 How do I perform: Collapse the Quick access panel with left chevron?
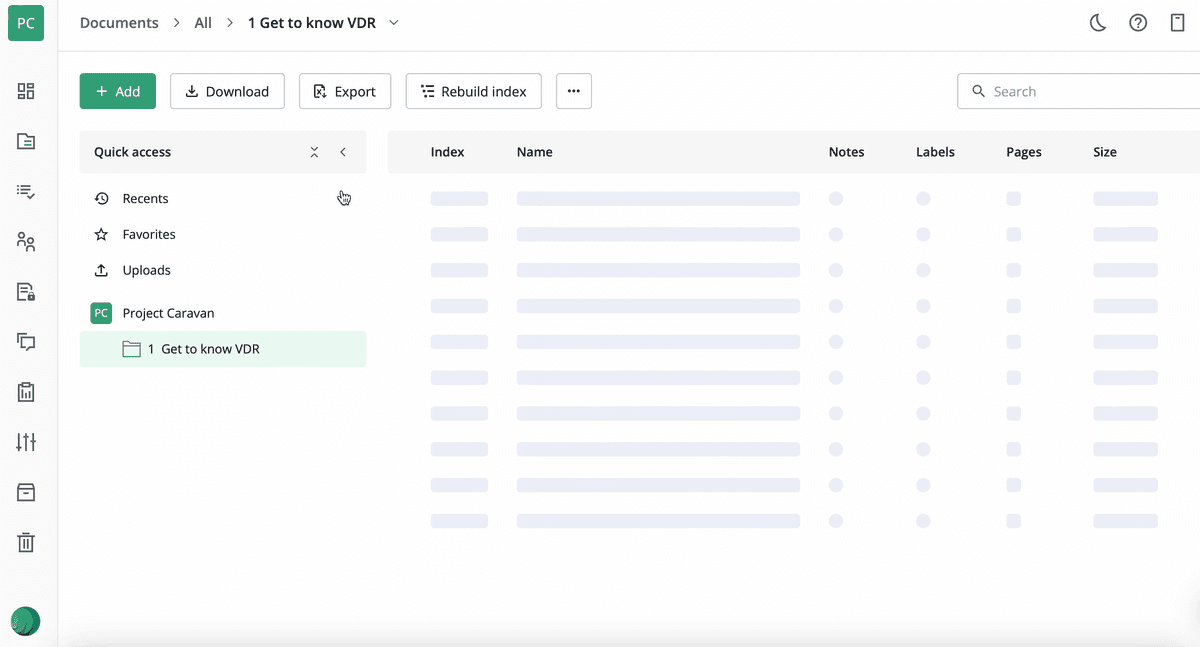click(x=343, y=152)
